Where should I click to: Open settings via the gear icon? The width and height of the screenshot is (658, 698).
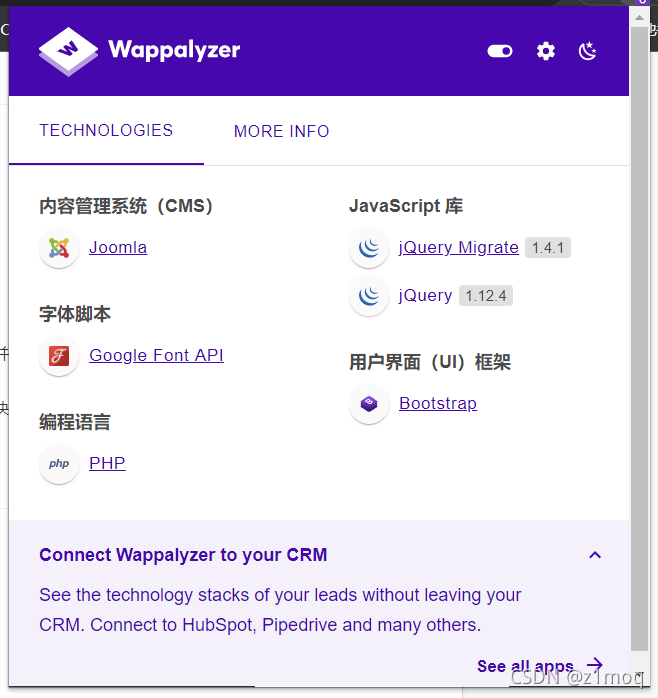pyautogui.click(x=546, y=51)
